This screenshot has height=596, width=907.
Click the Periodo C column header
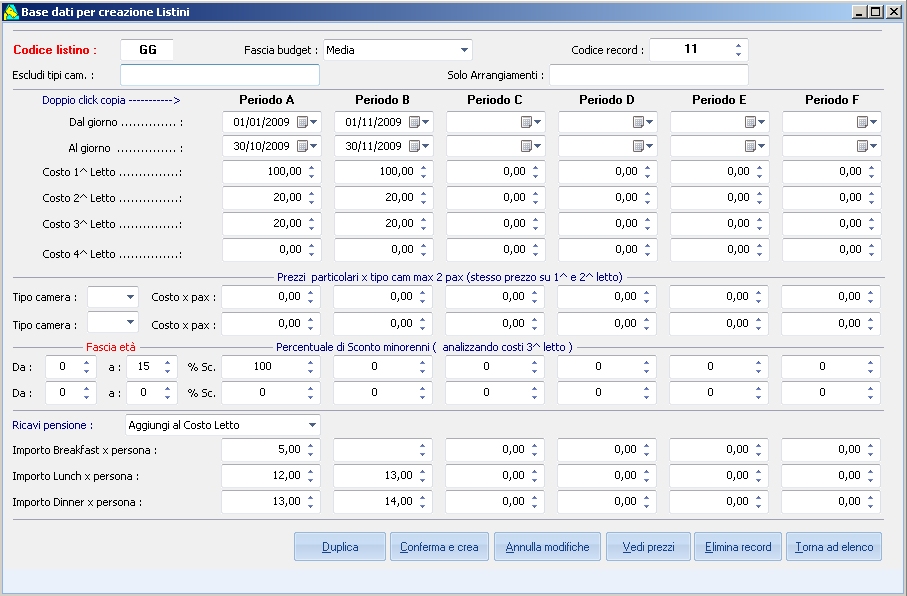(495, 100)
